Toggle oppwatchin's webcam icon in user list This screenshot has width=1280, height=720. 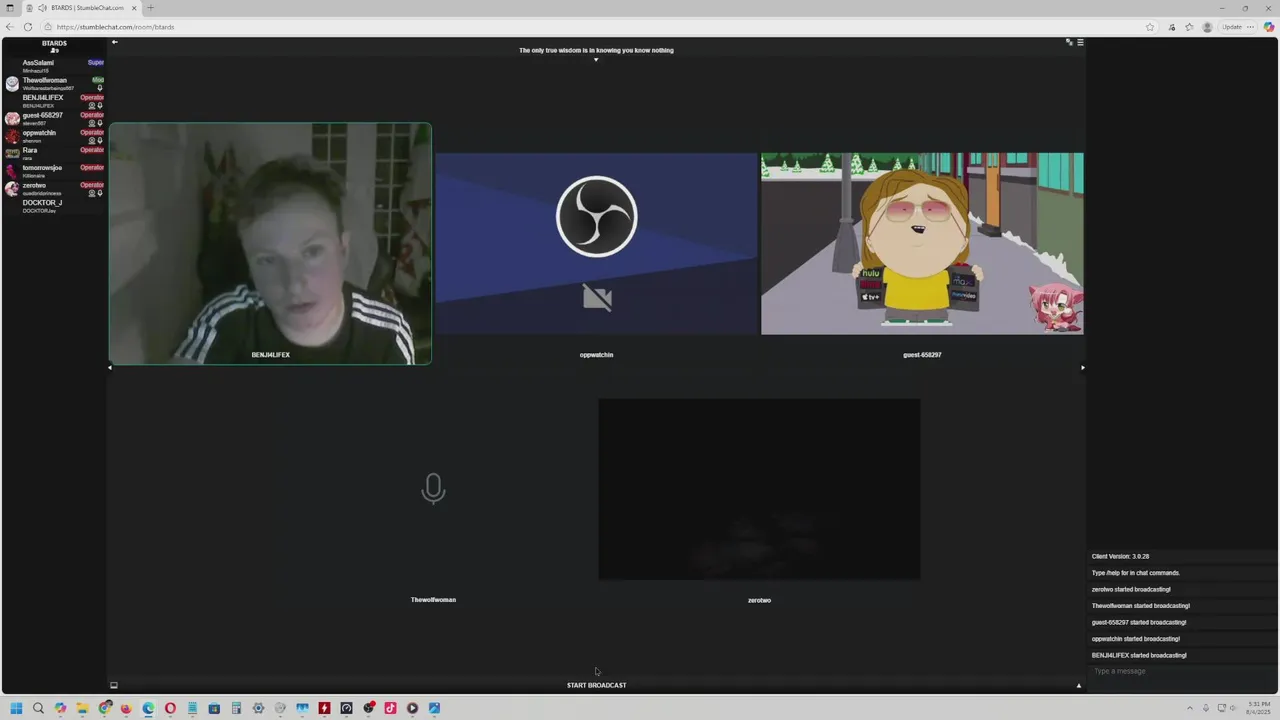pyautogui.click(x=92, y=141)
